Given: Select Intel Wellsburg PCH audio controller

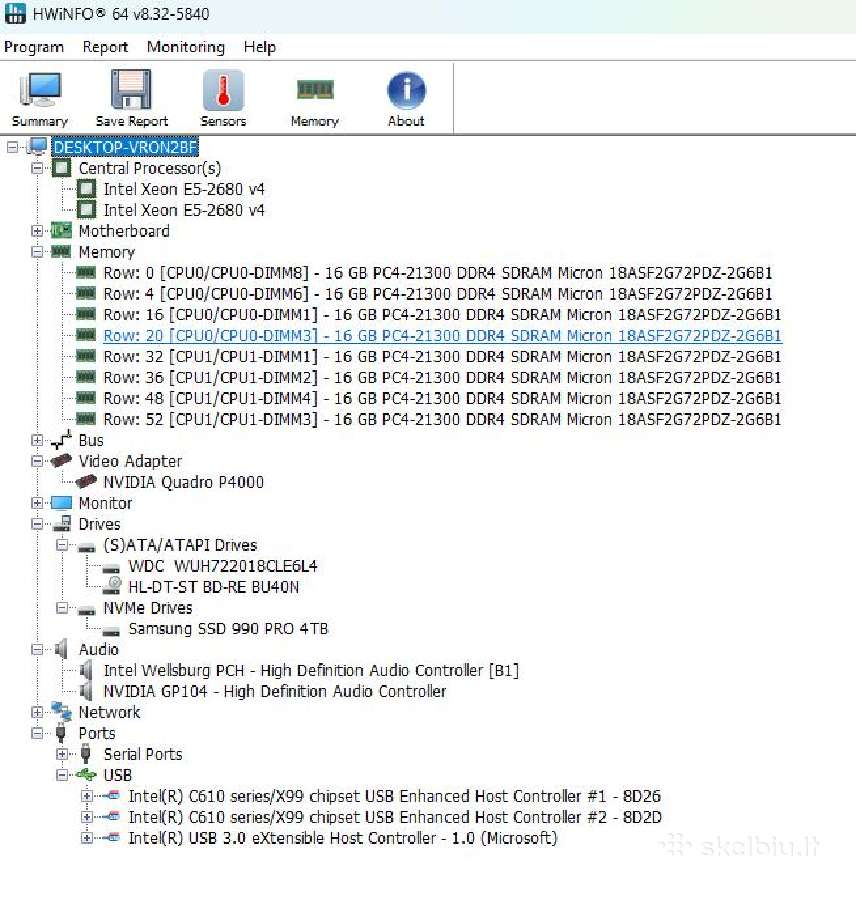Looking at the screenshot, I should click(311, 670).
